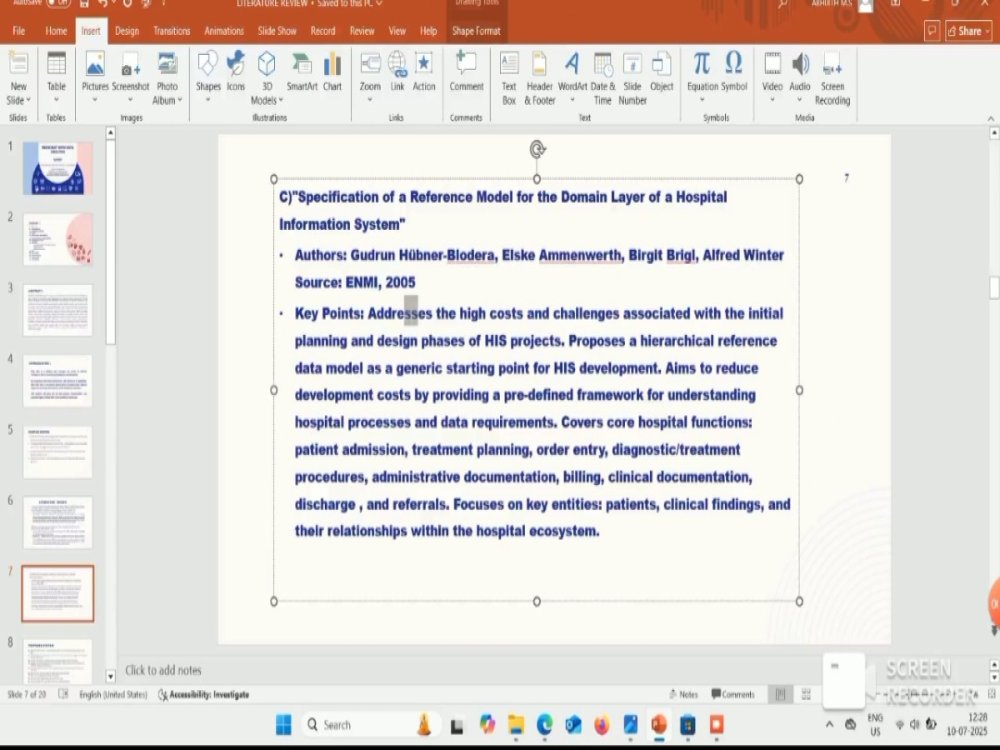Insert an Object
Screen dimensions: 1000x750
pyautogui.click(x=661, y=71)
